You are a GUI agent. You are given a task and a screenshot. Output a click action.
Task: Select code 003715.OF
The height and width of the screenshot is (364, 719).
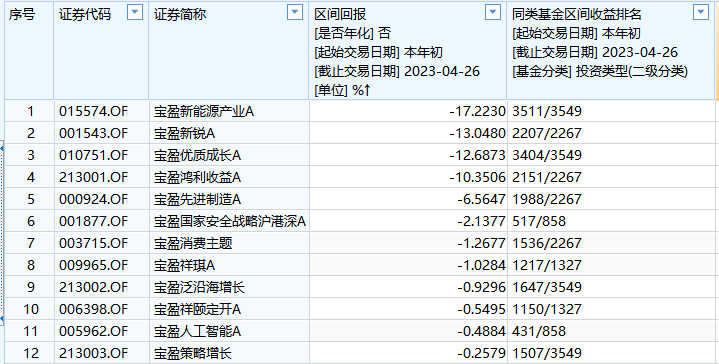point(93,243)
